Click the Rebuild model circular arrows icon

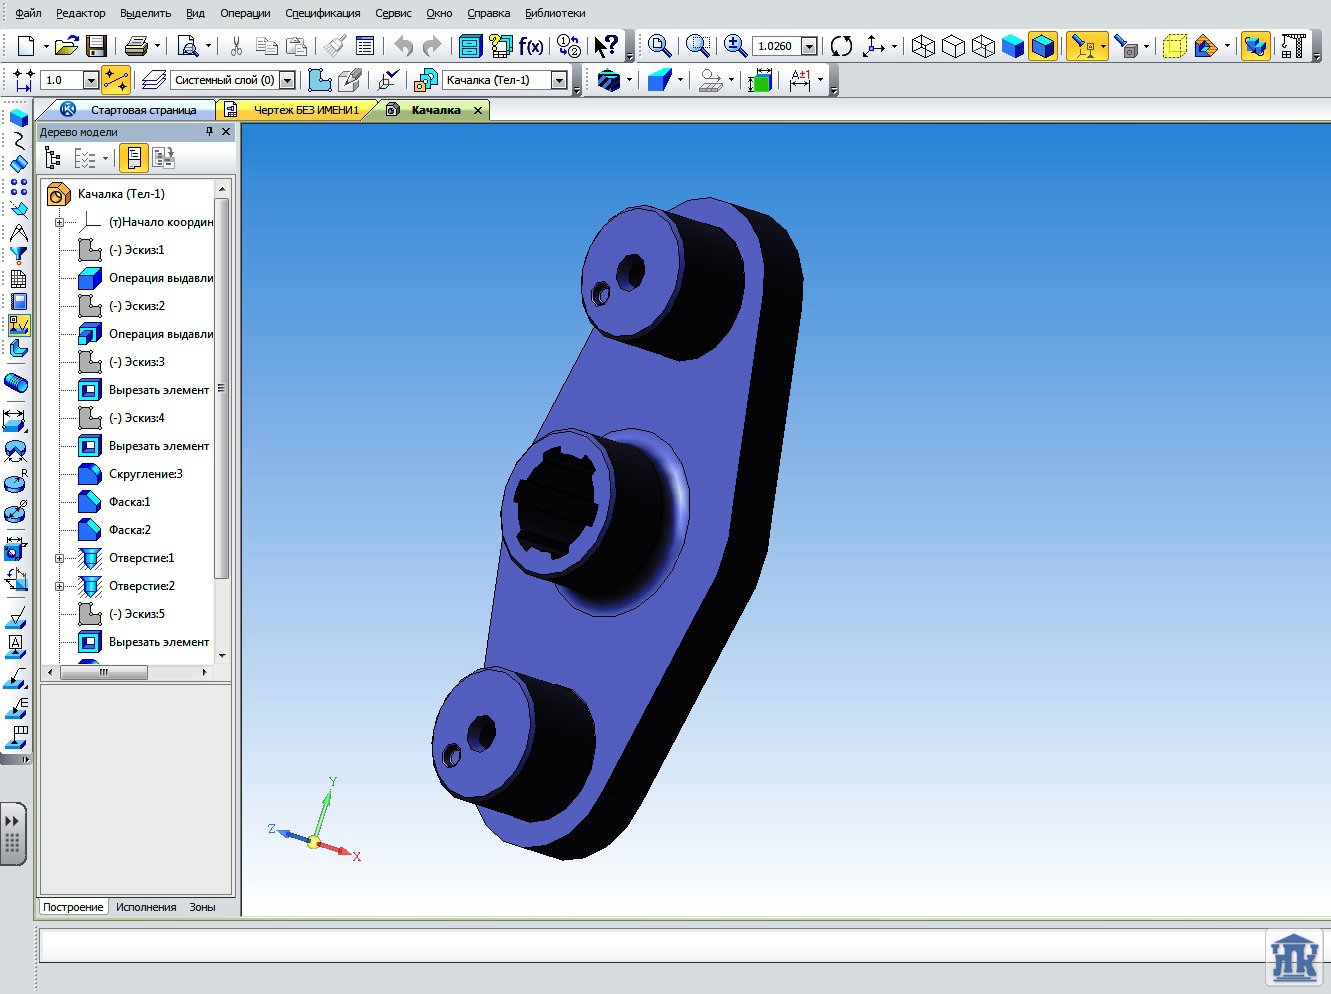(x=841, y=46)
